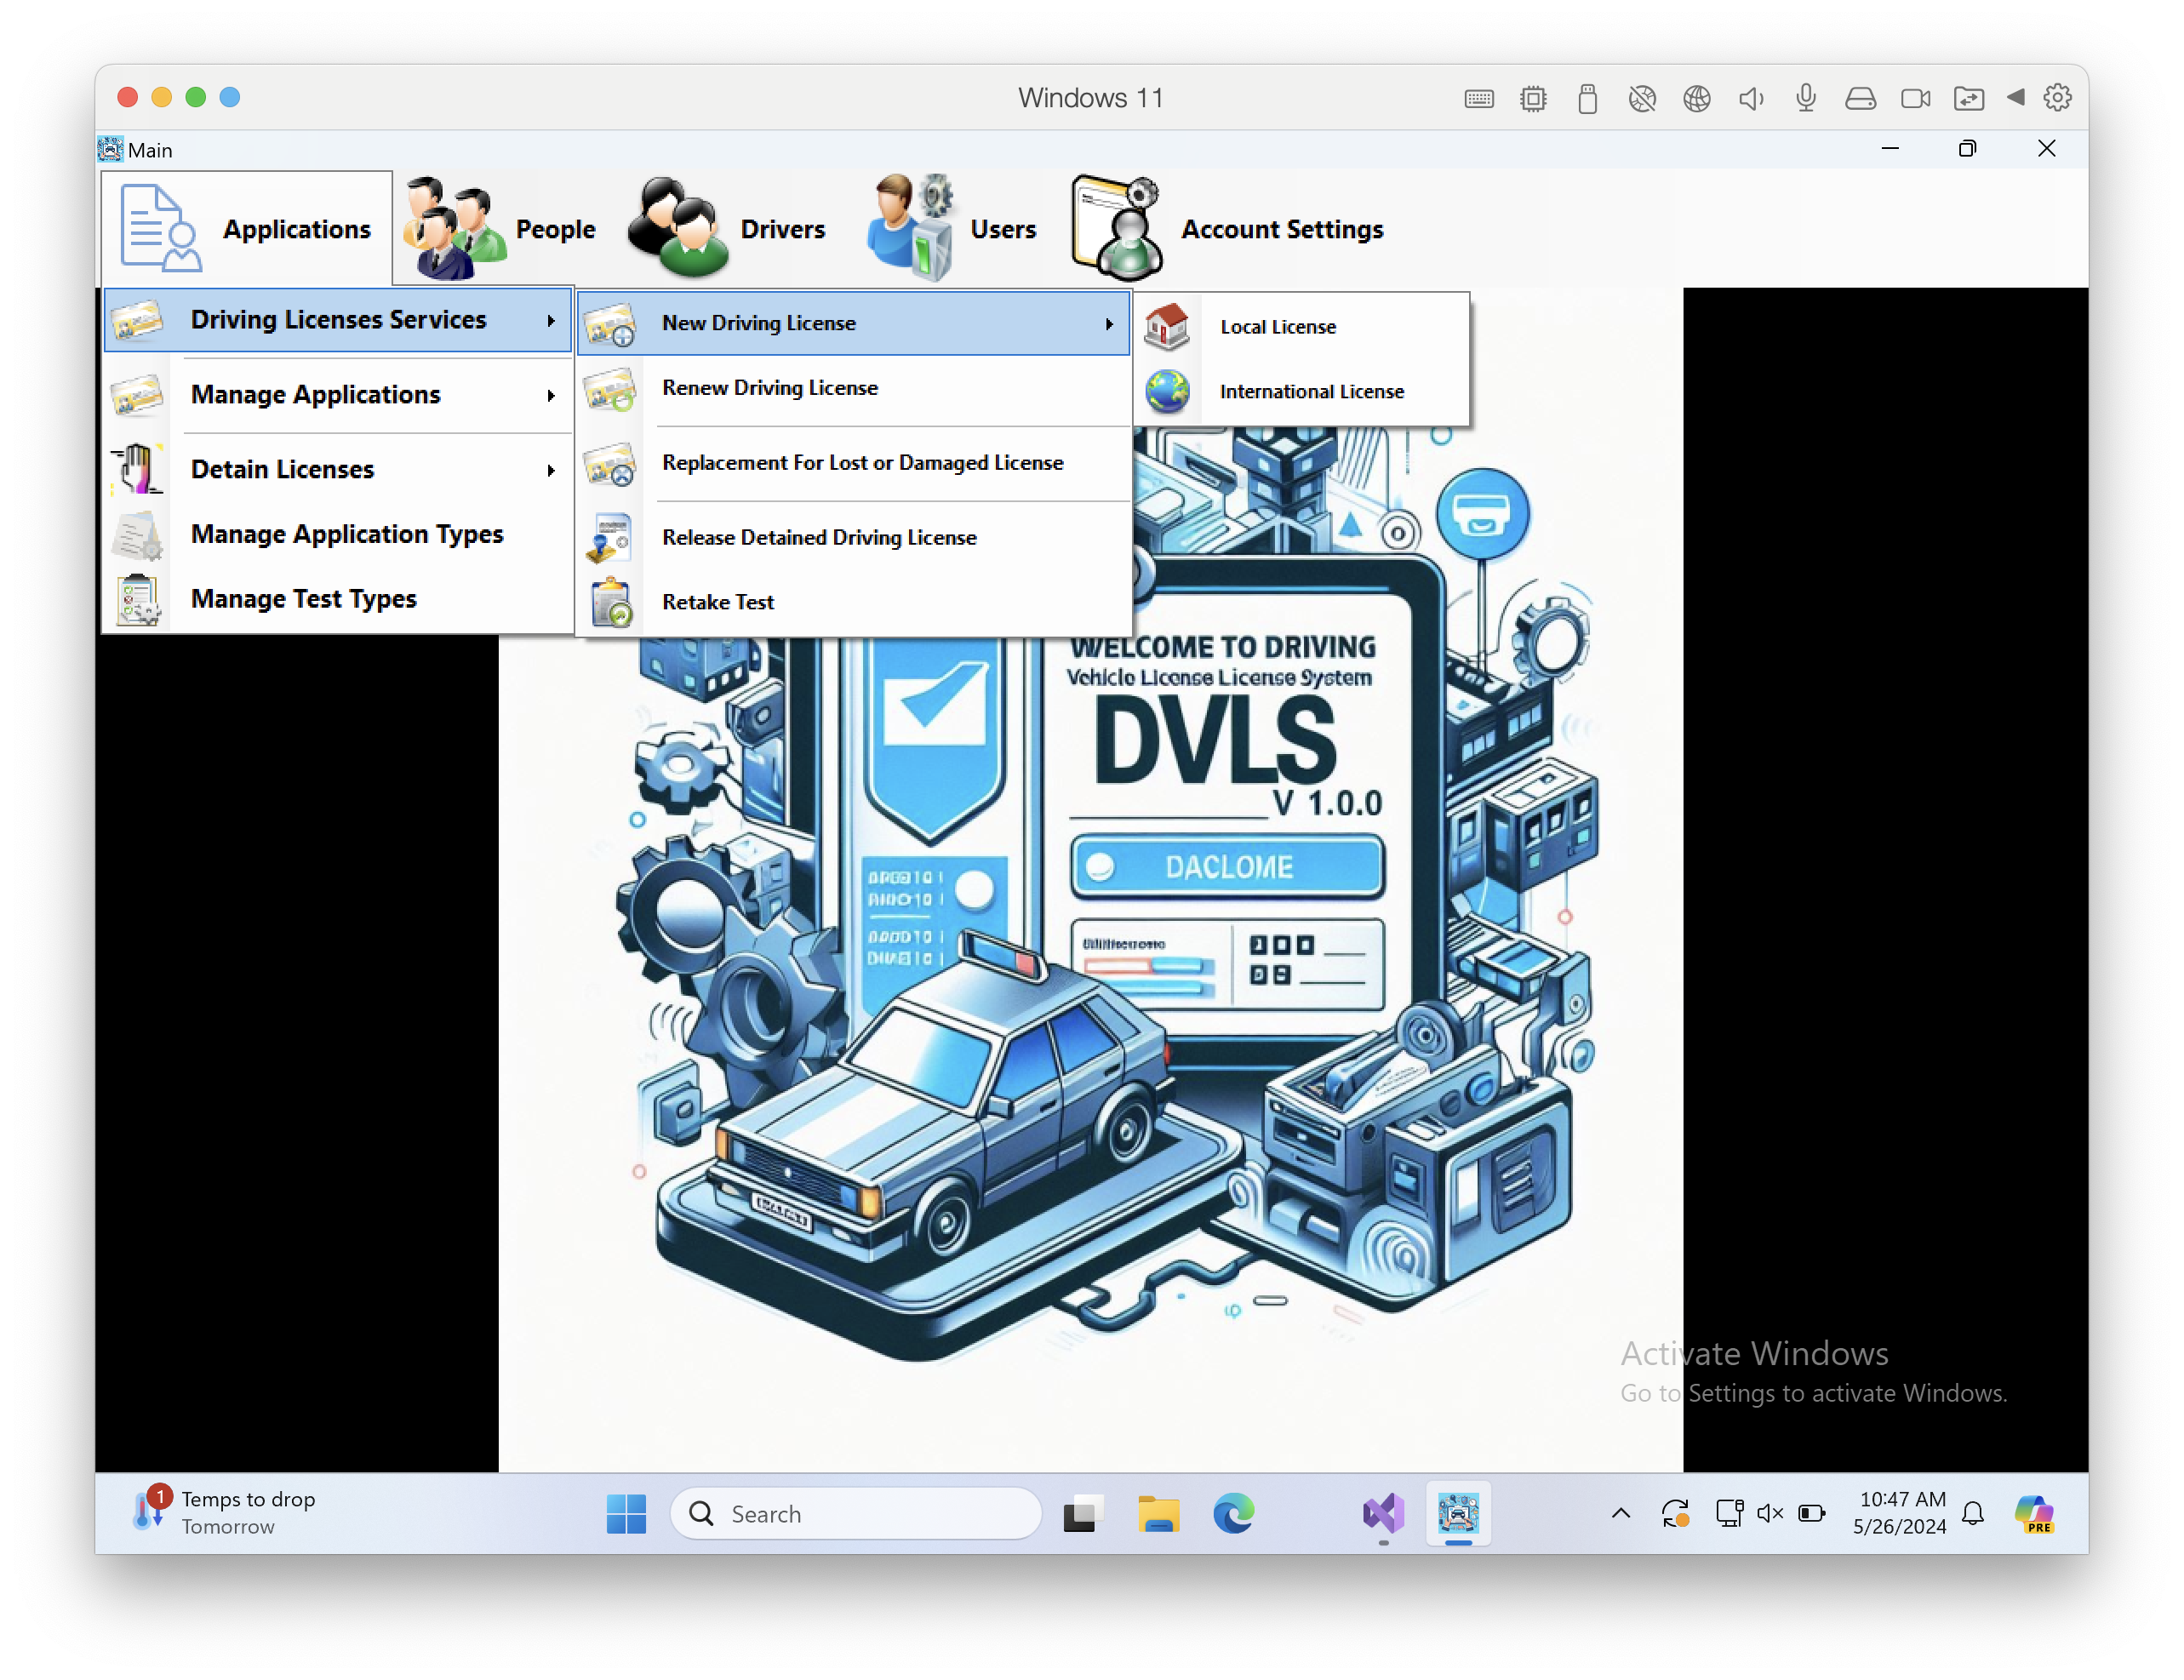Click the muted volume tray icon
The image size is (2184, 1680).
[1770, 1515]
